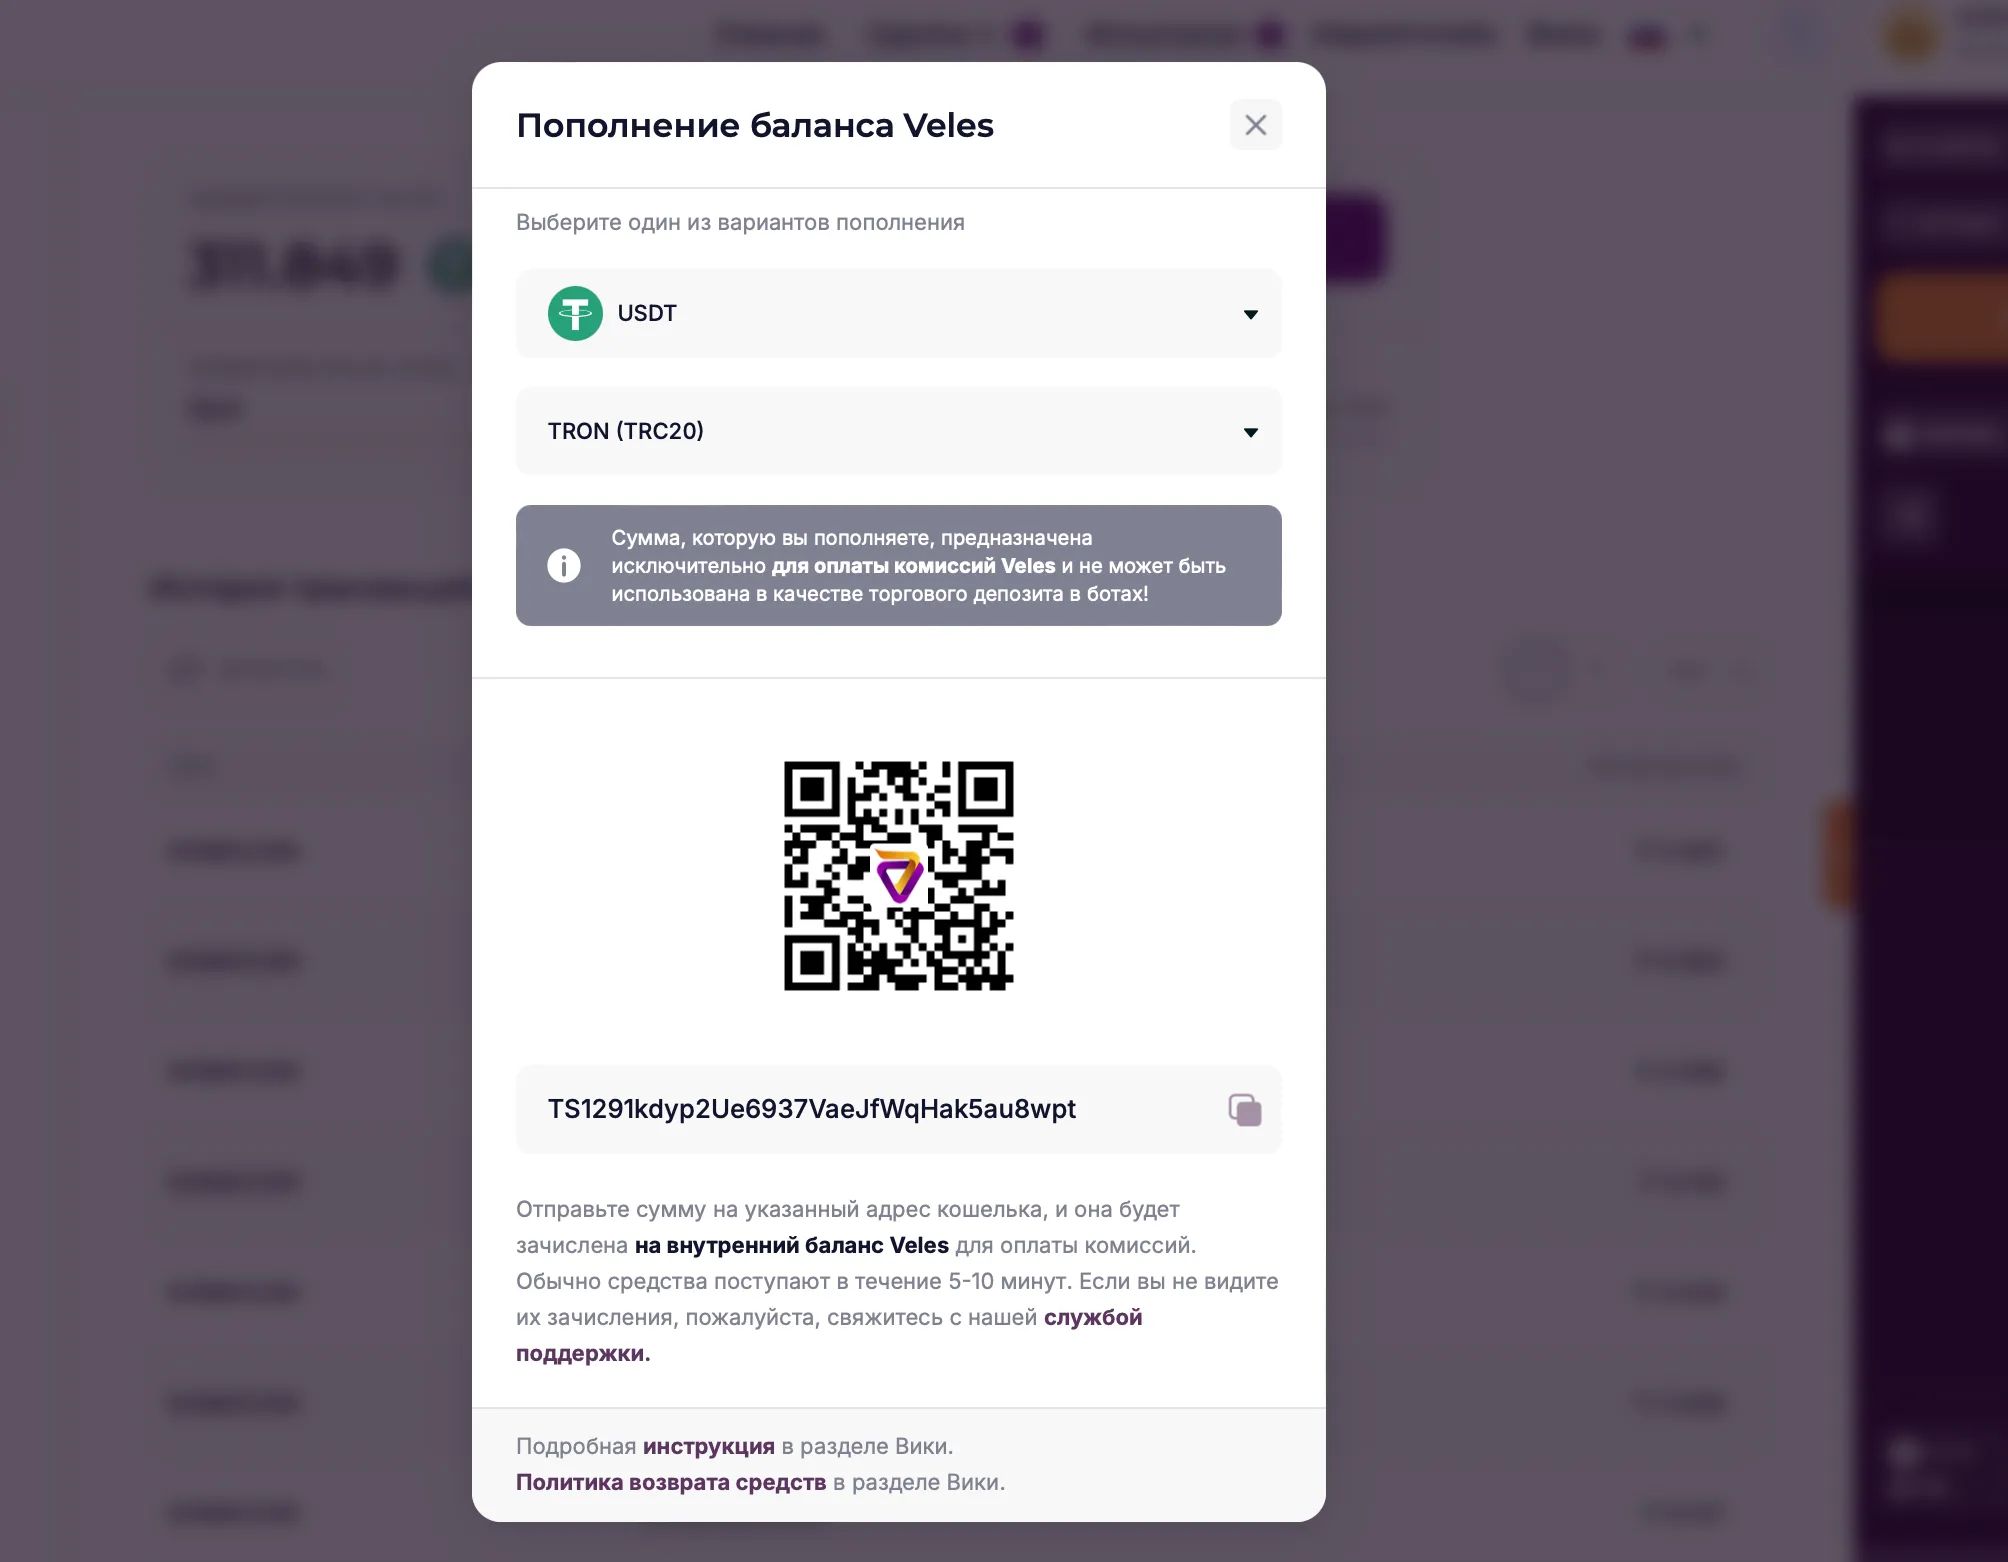Copy the wallet address using the copy icon
The height and width of the screenshot is (1562, 2008).
(x=1243, y=1109)
